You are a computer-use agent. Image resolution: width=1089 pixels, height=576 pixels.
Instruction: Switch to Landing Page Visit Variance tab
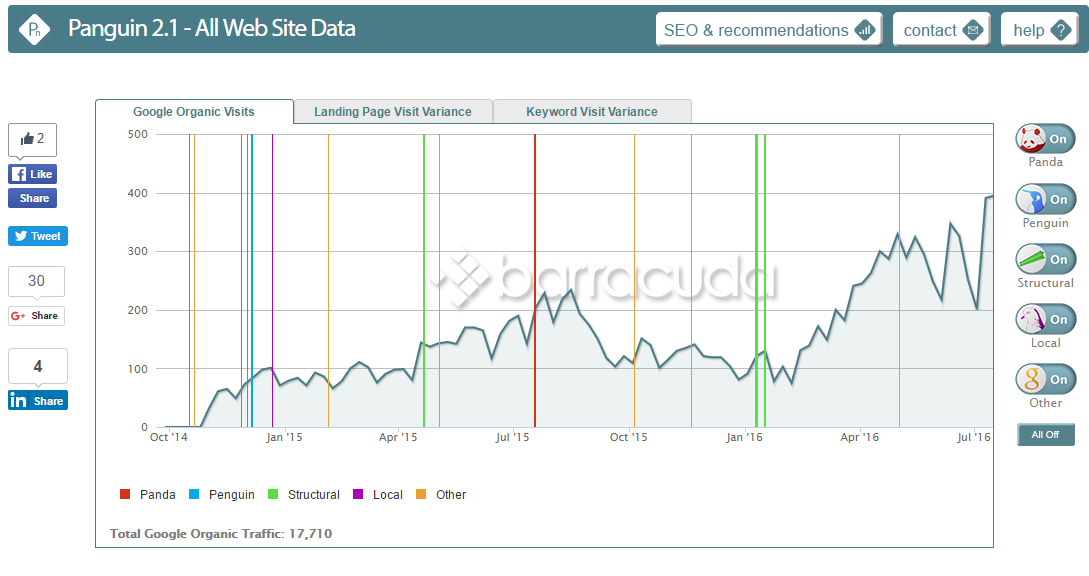pos(392,111)
